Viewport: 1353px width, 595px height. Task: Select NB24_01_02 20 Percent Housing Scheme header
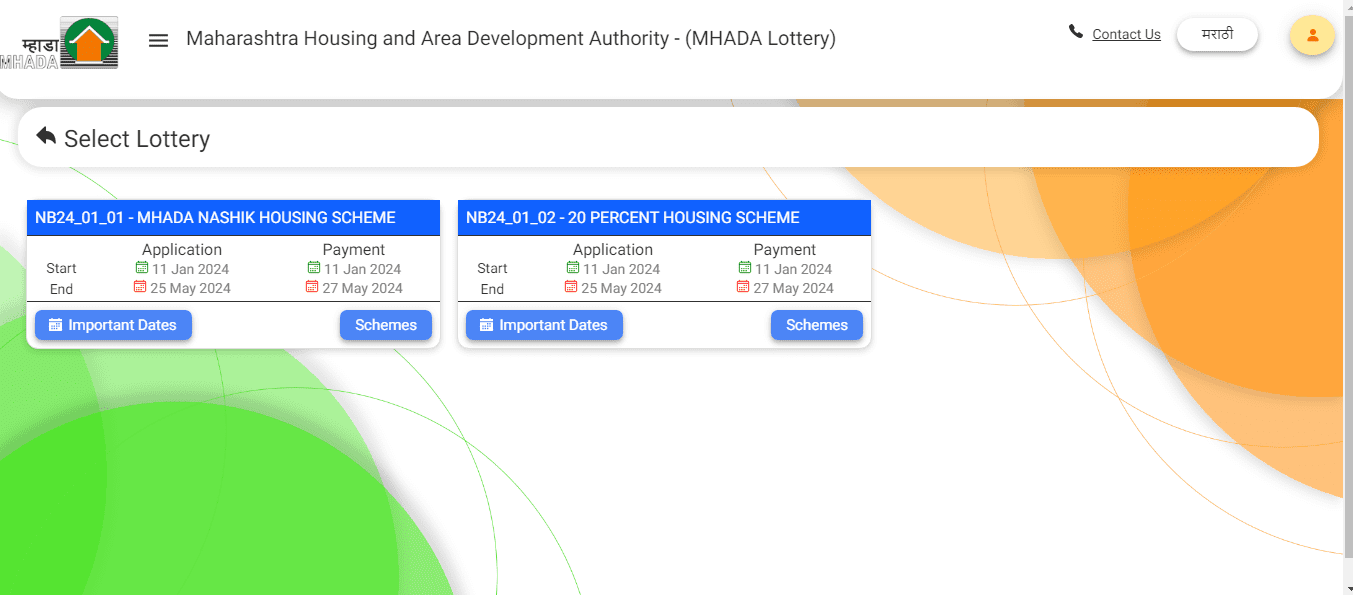coord(664,218)
